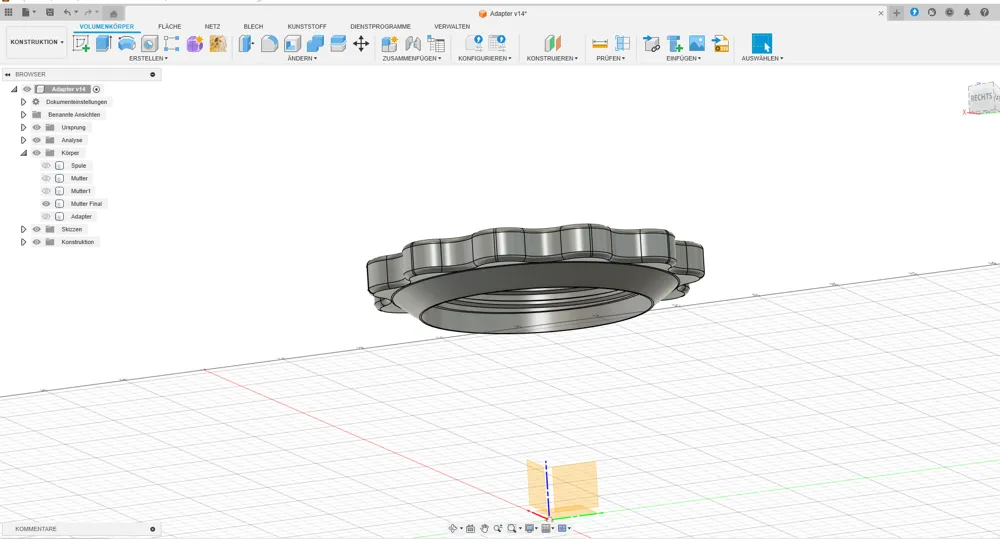Open the Create Form purple icon
Screen dimensions: 1000x539
tap(195, 43)
